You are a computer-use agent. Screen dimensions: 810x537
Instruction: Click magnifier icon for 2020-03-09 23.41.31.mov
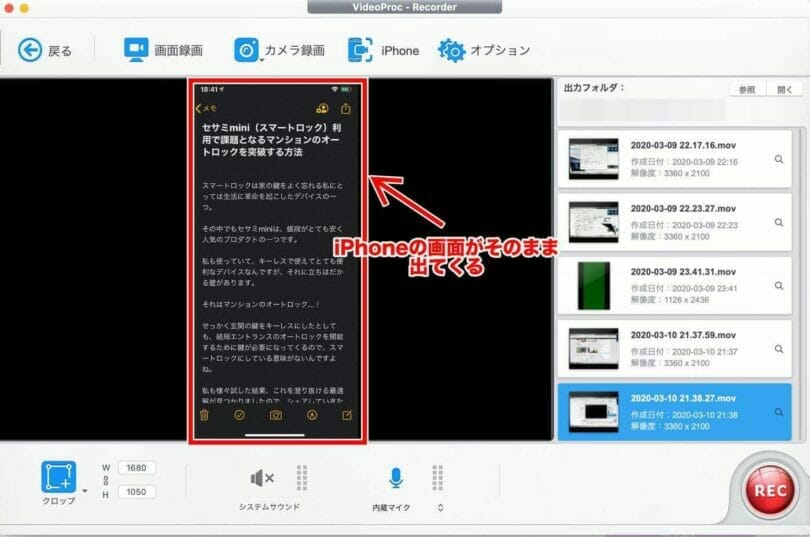click(779, 286)
